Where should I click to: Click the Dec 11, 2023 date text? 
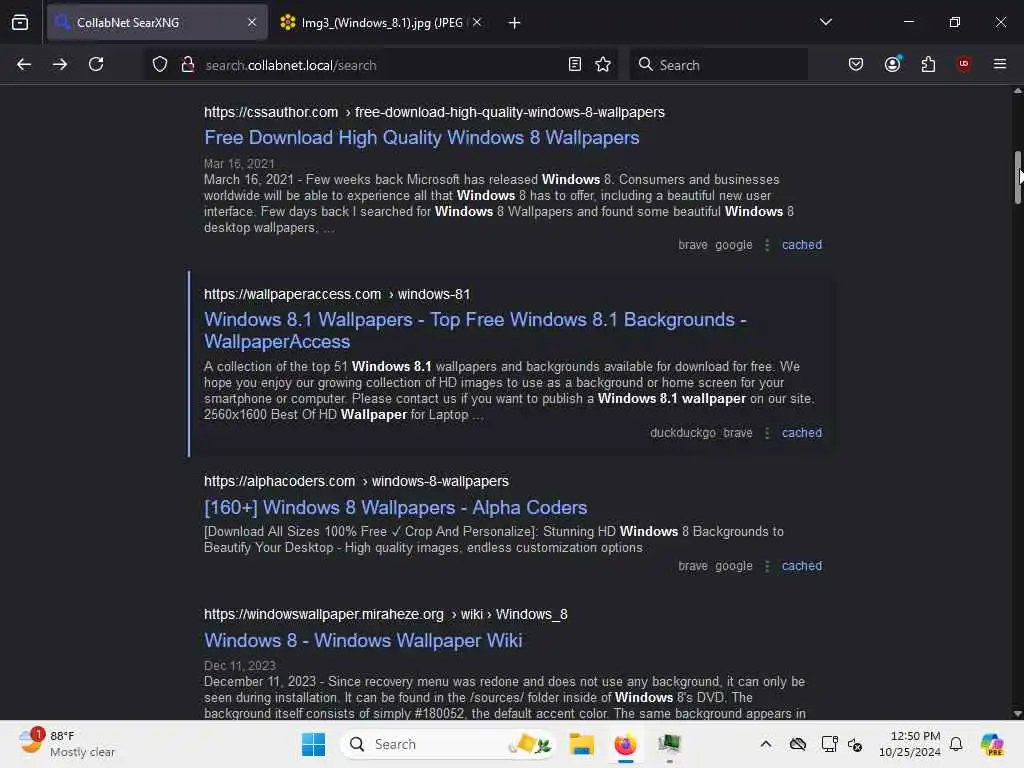point(240,665)
